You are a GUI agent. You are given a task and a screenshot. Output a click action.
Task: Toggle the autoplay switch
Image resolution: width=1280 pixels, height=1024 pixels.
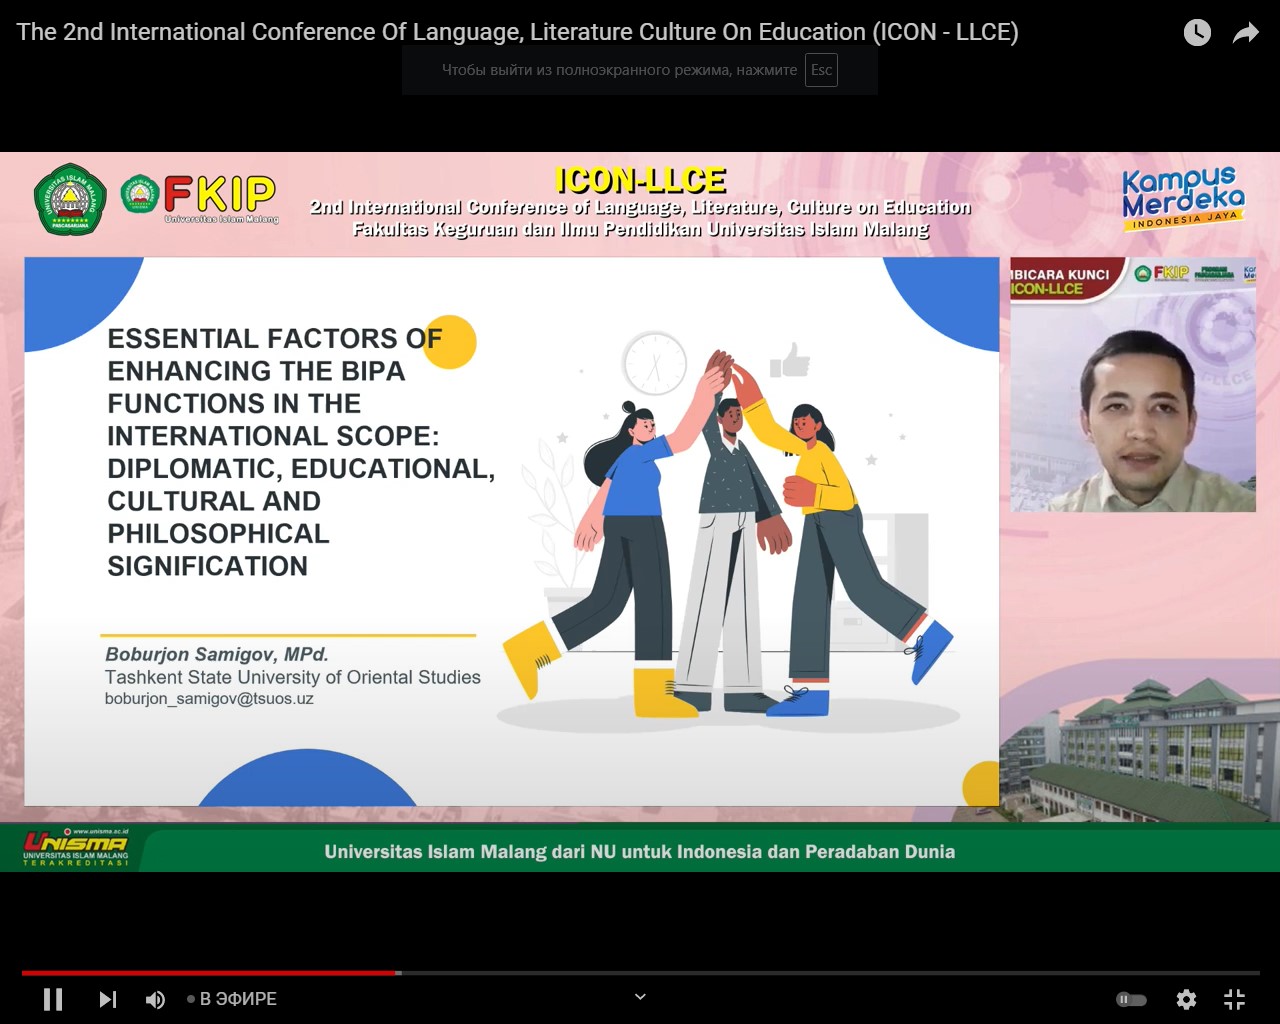click(1131, 999)
